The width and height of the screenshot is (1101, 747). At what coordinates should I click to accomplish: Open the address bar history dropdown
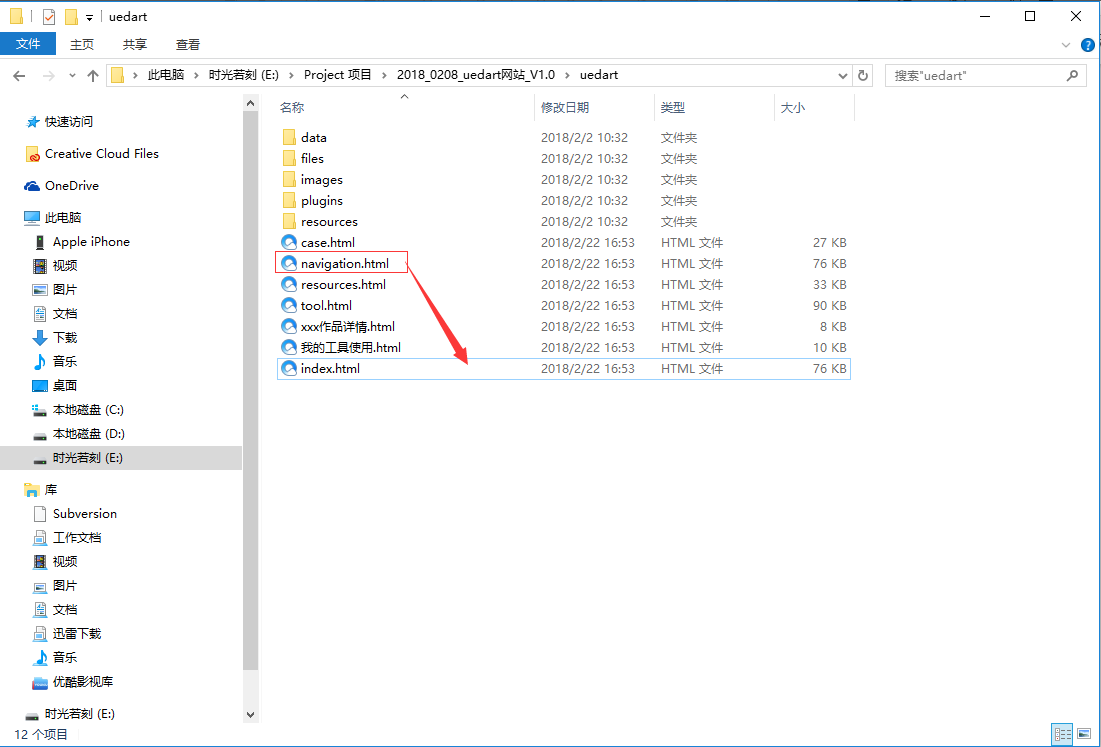[x=843, y=75]
